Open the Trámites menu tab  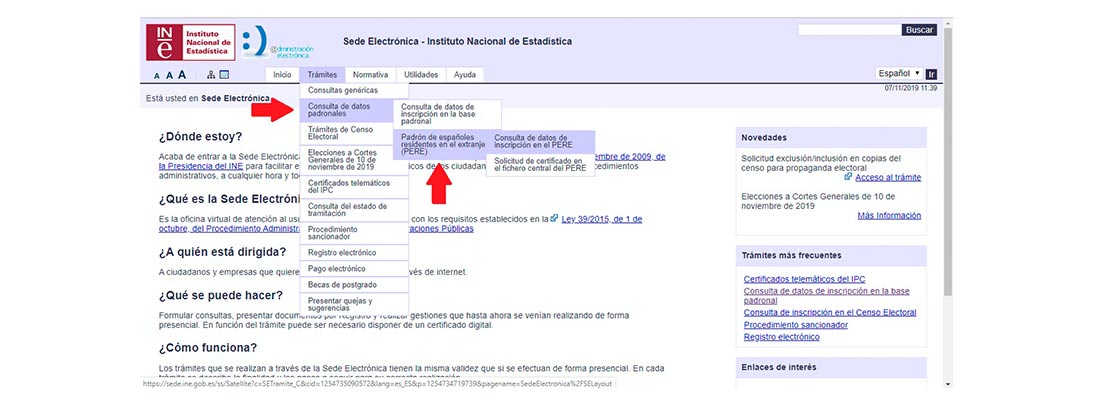tap(322, 75)
